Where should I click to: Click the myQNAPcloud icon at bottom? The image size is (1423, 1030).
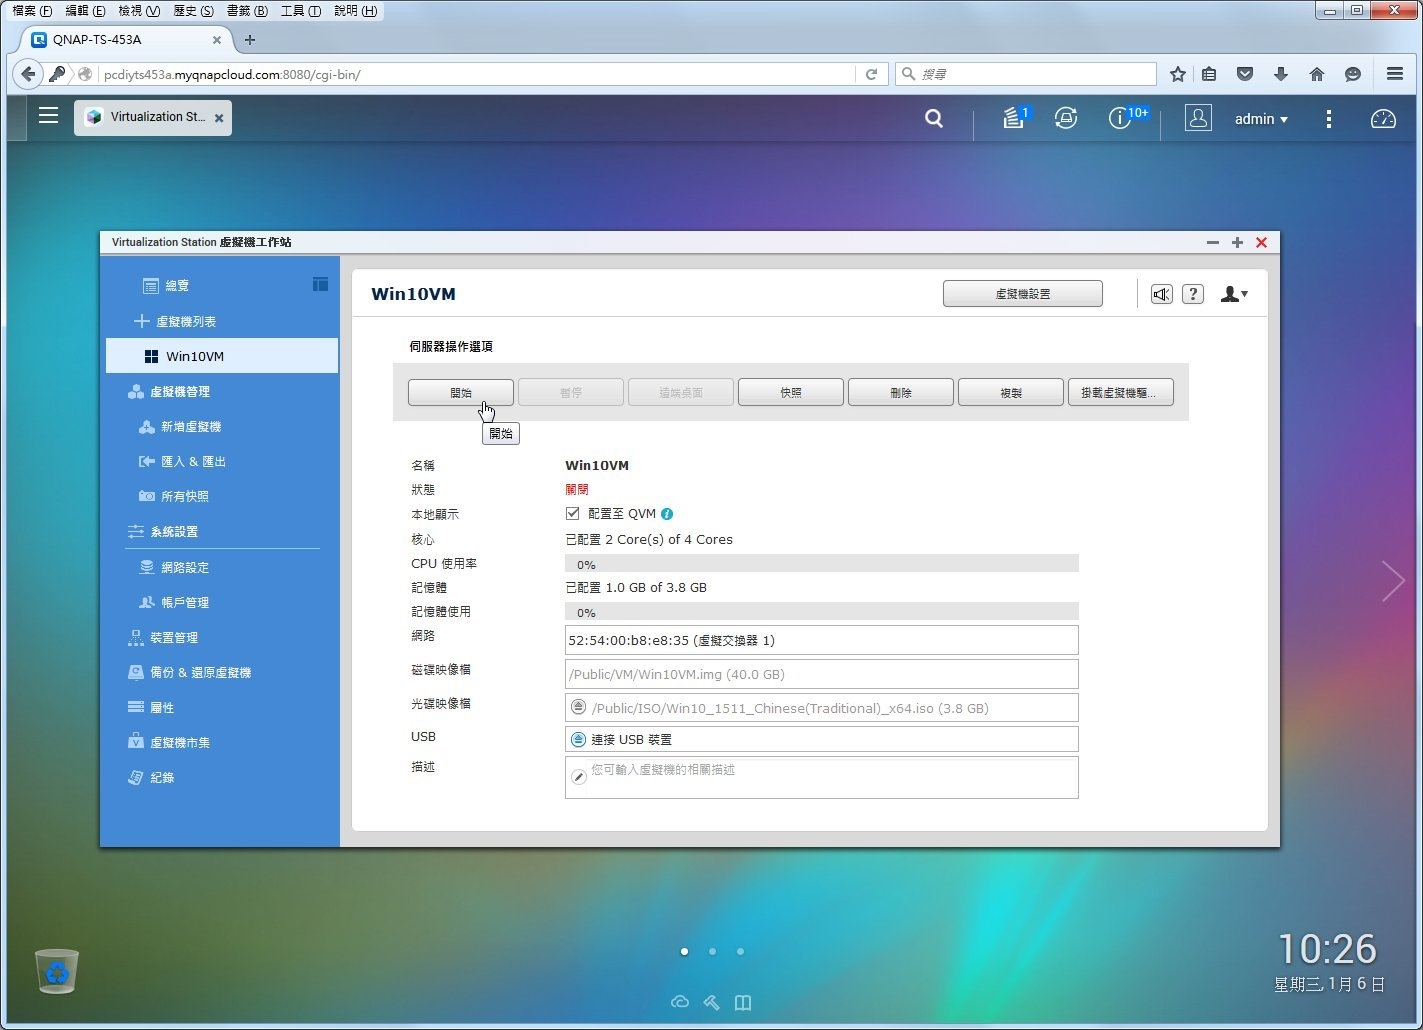[x=680, y=1002]
